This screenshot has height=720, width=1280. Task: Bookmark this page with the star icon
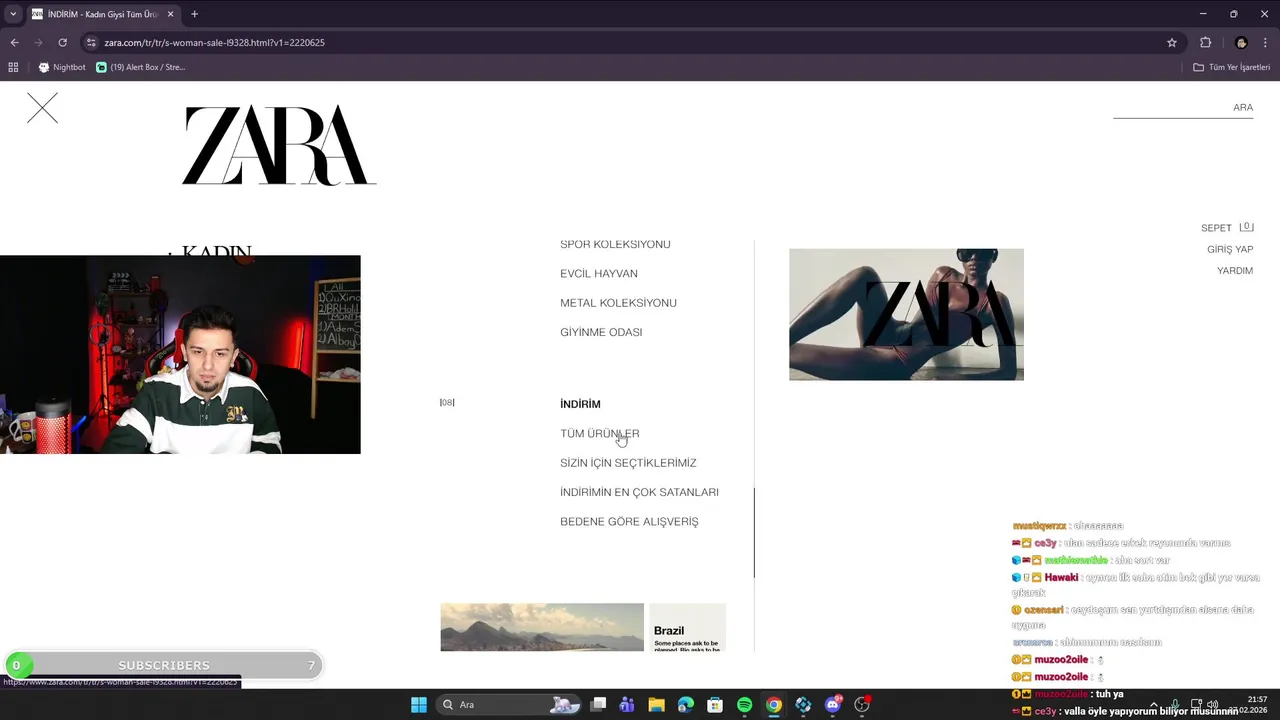pos(1172,43)
